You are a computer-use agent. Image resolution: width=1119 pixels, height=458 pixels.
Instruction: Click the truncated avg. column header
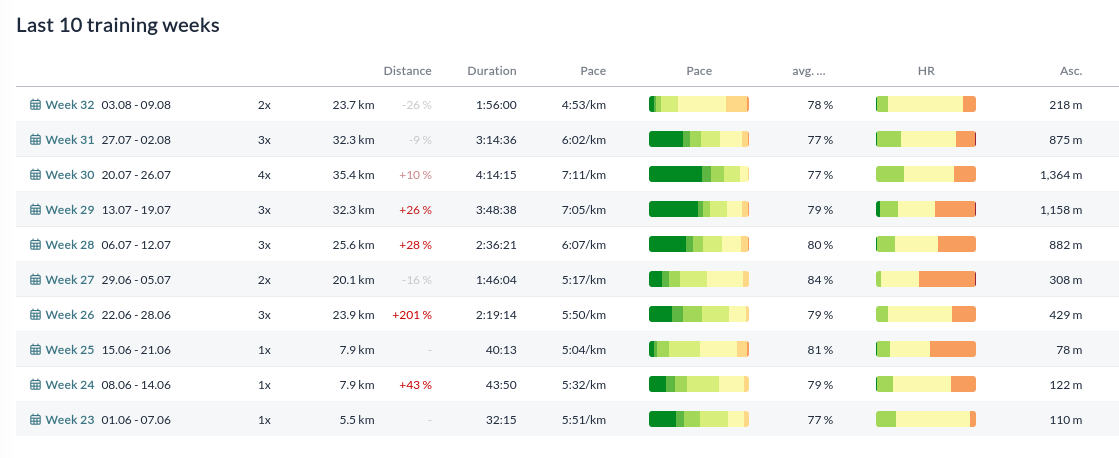coord(809,71)
